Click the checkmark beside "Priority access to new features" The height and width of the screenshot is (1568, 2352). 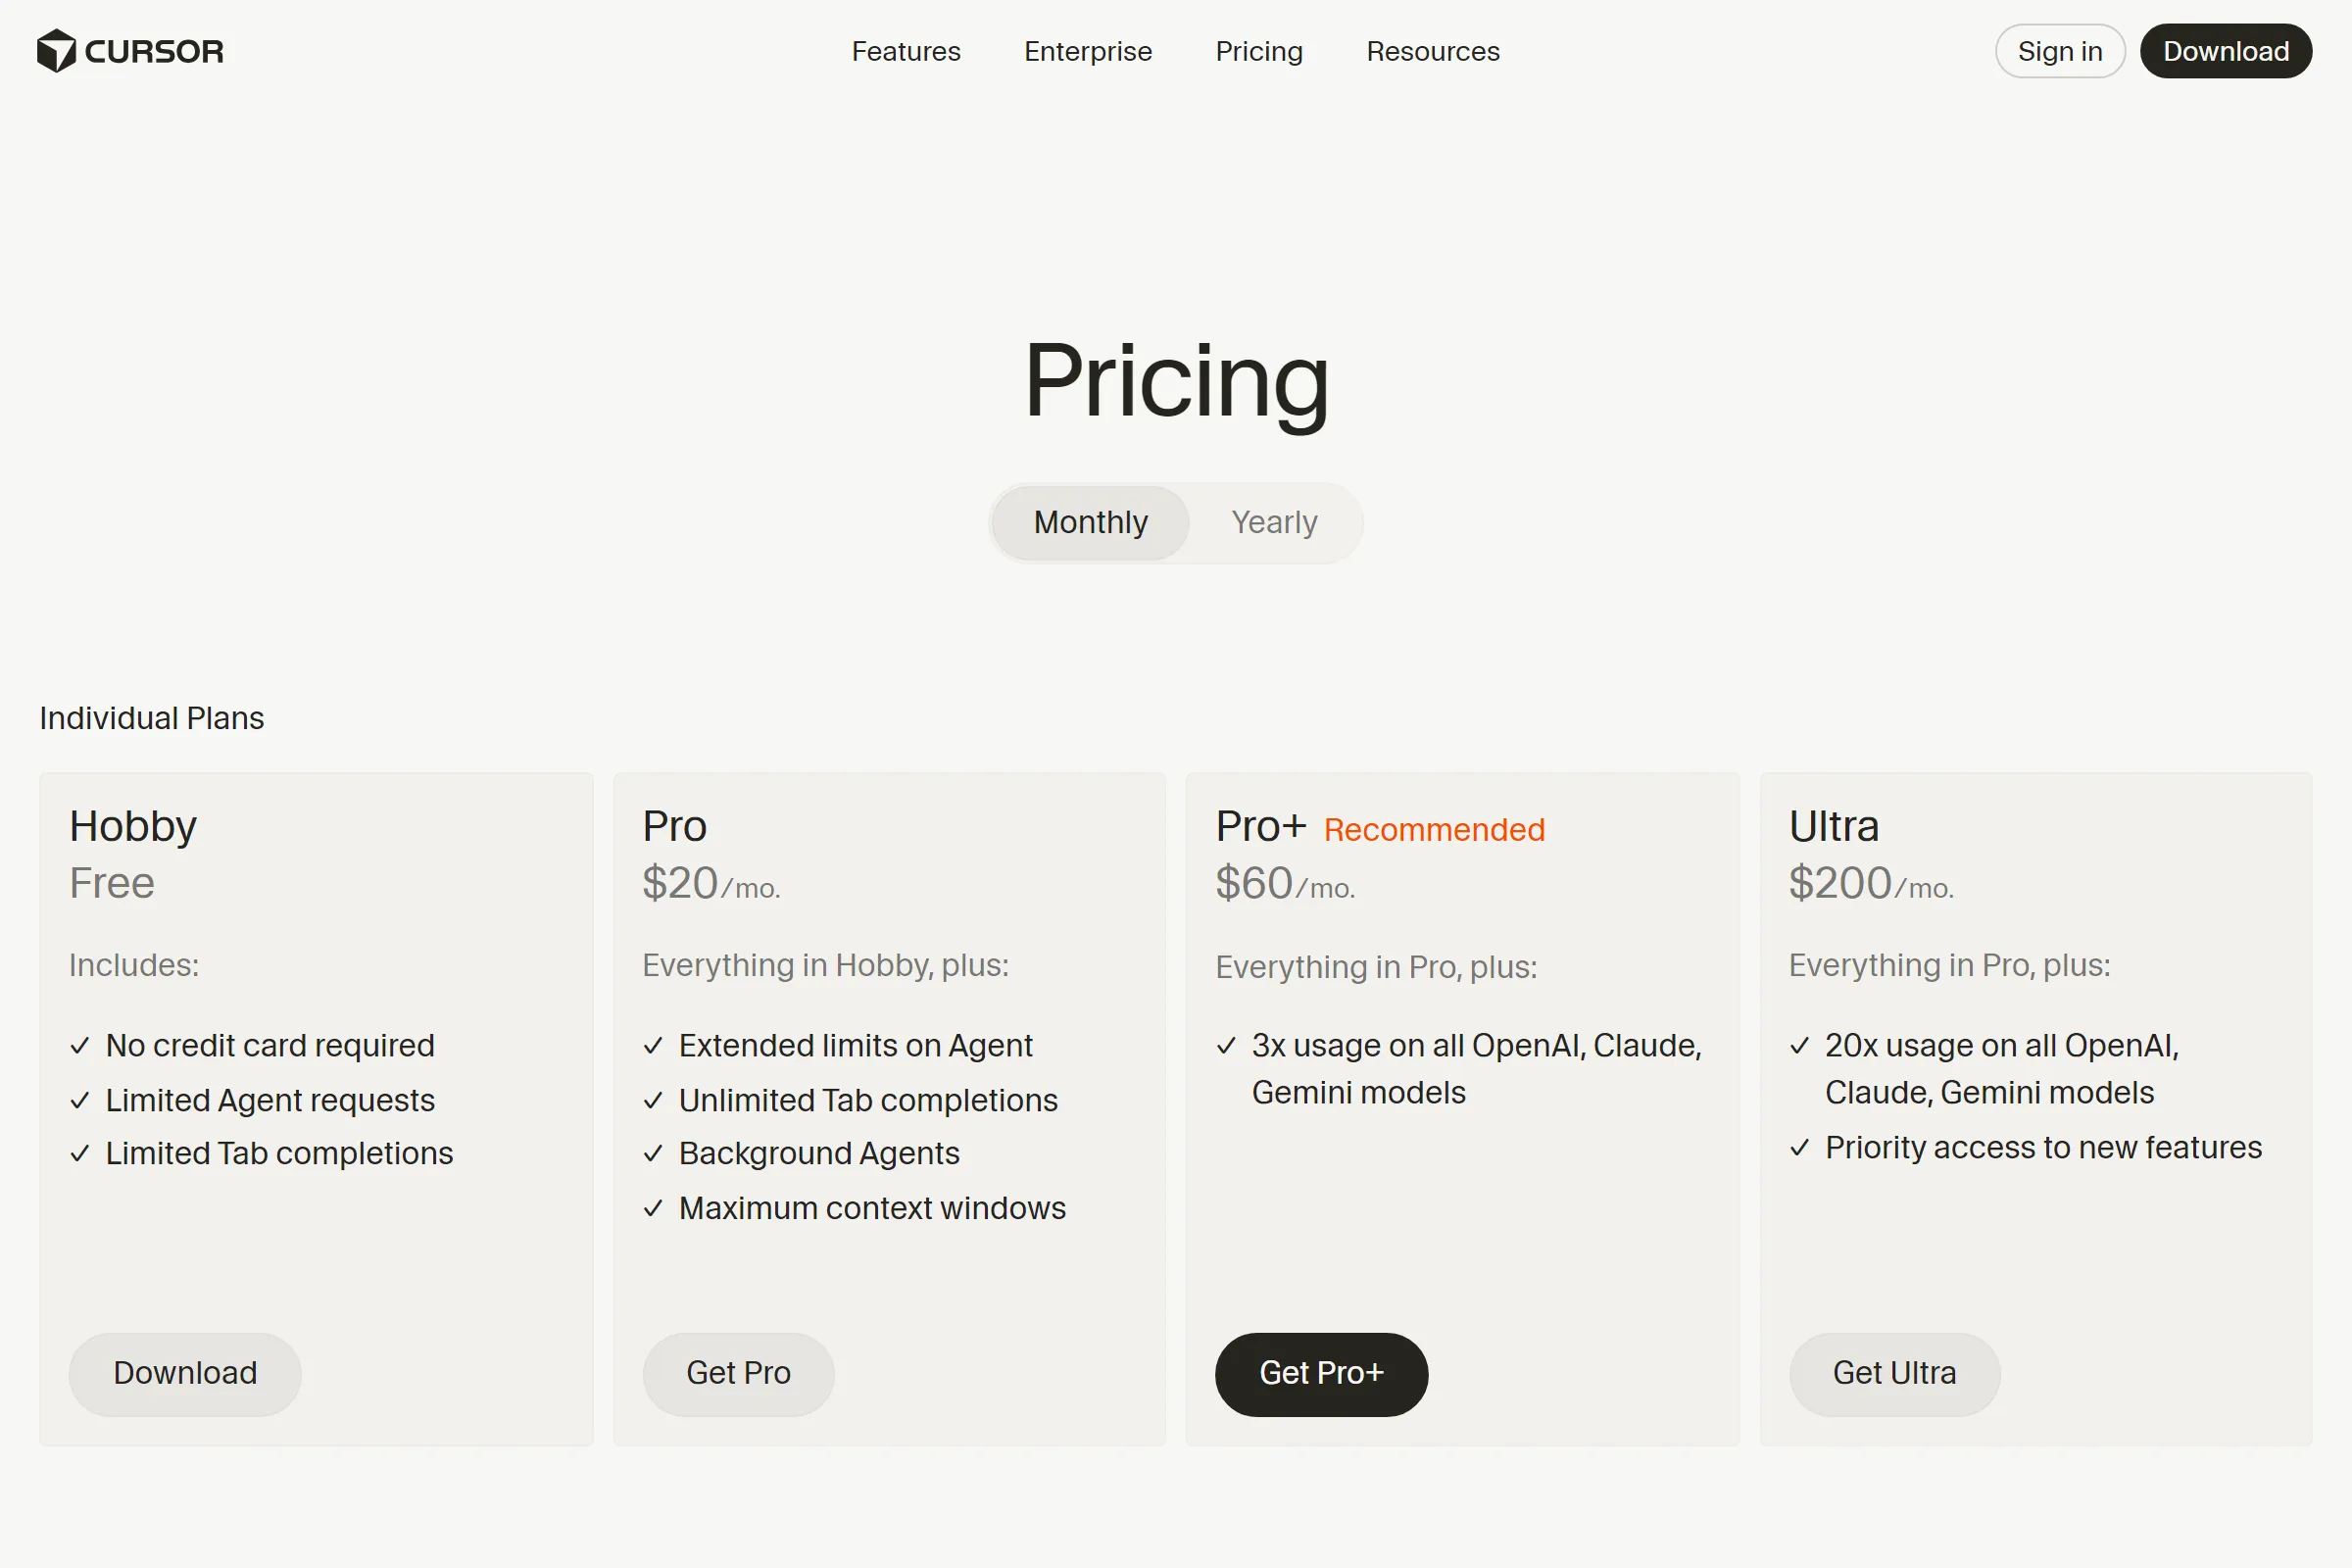1801,1147
